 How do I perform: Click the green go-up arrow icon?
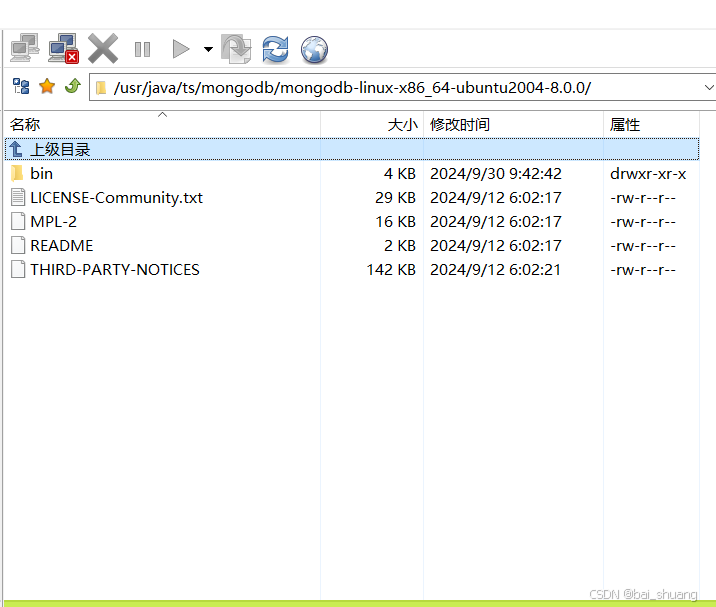coord(73,86)
